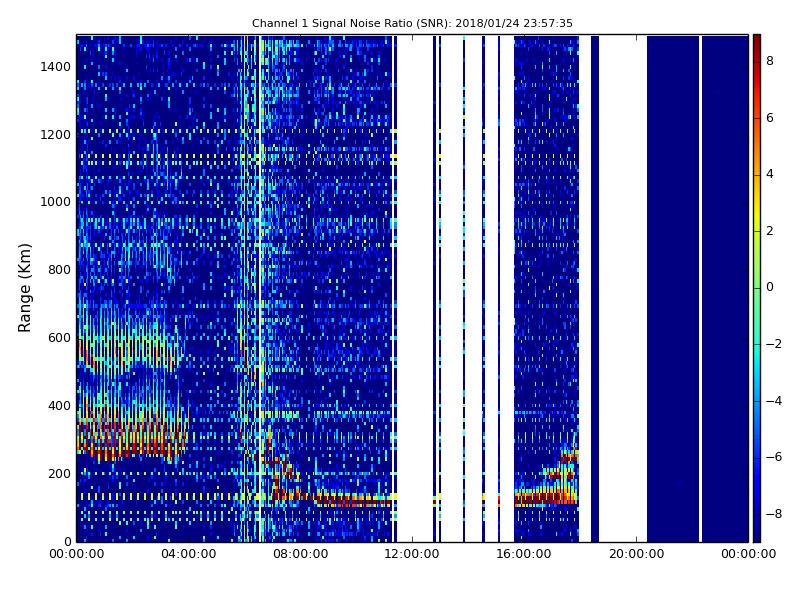The width and height of the screenshot is (800, 600).
Task: Click the colorbar tick label 8
Action: pos(770,61)
